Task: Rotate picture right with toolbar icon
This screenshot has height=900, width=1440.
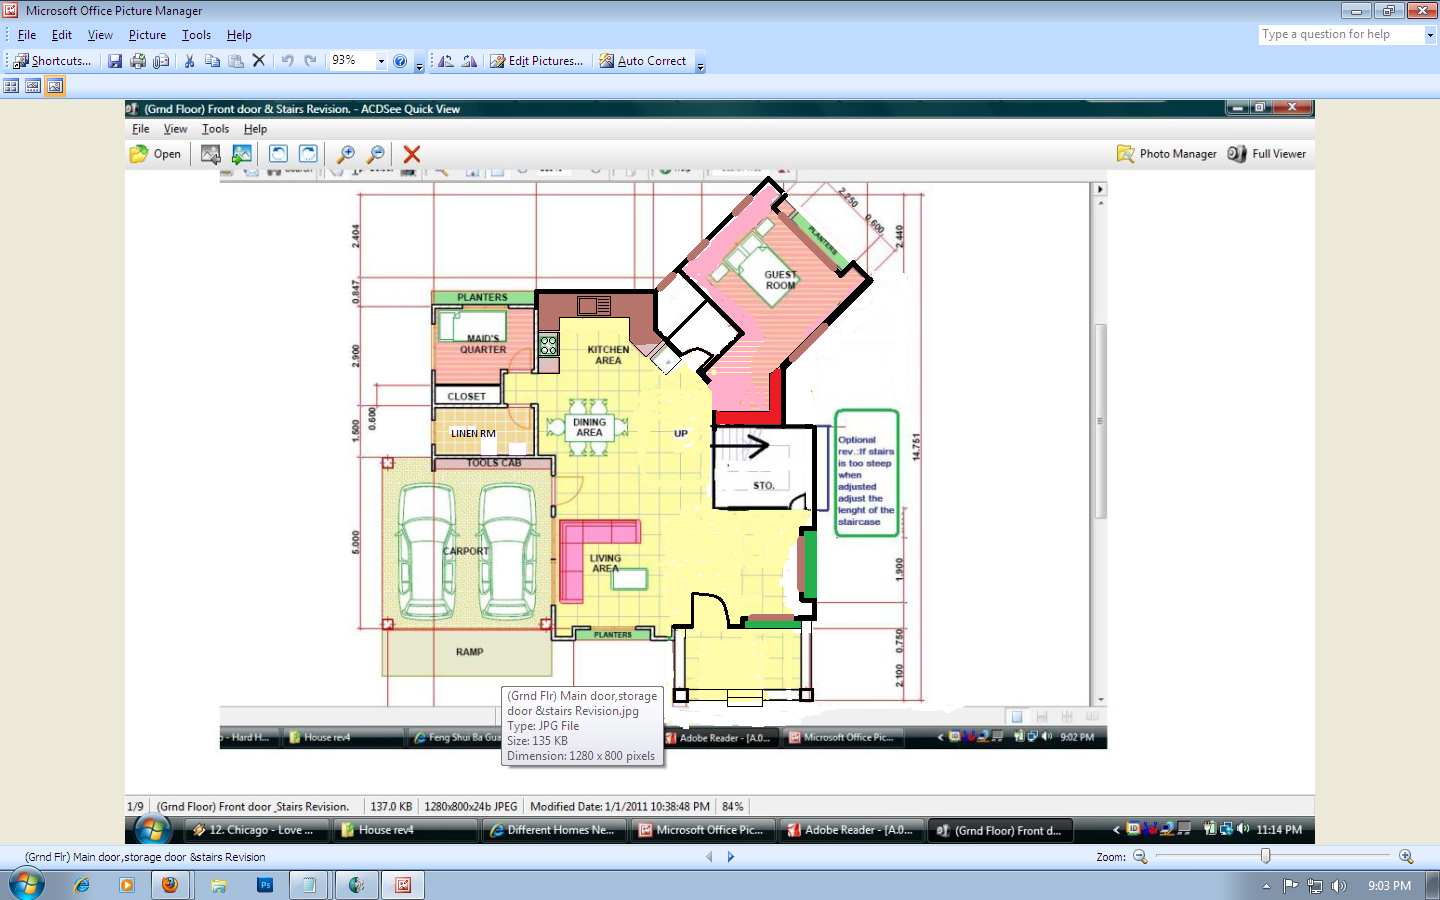Action: (469, 61)
